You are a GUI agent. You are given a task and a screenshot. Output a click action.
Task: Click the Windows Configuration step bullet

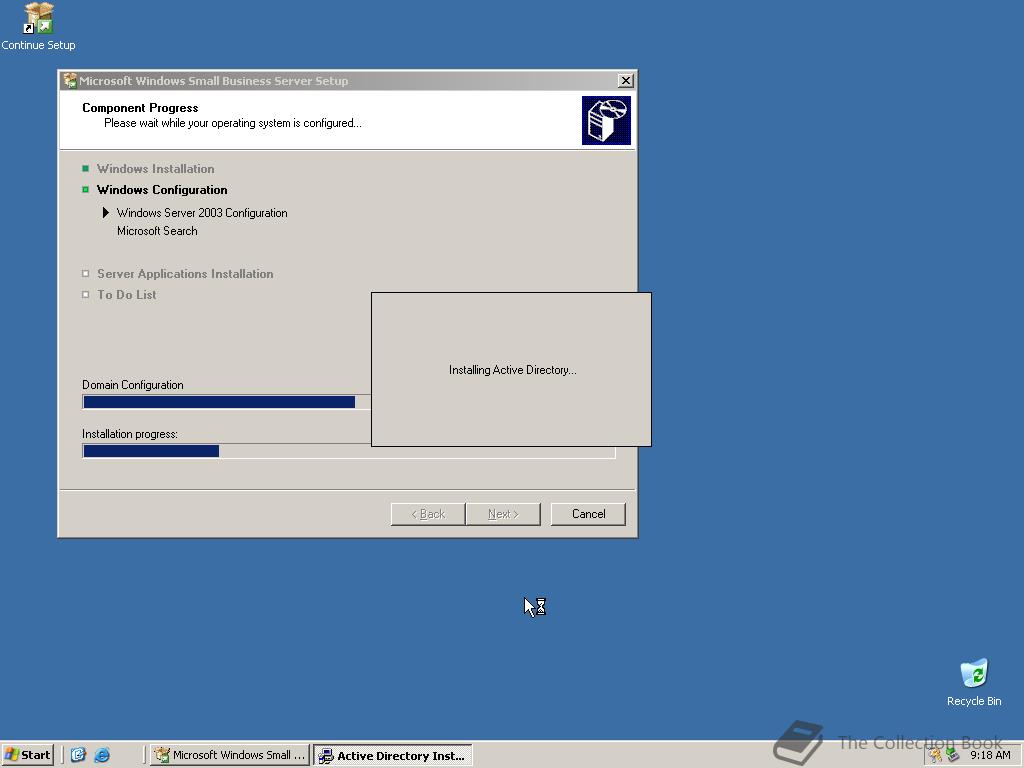86,189
